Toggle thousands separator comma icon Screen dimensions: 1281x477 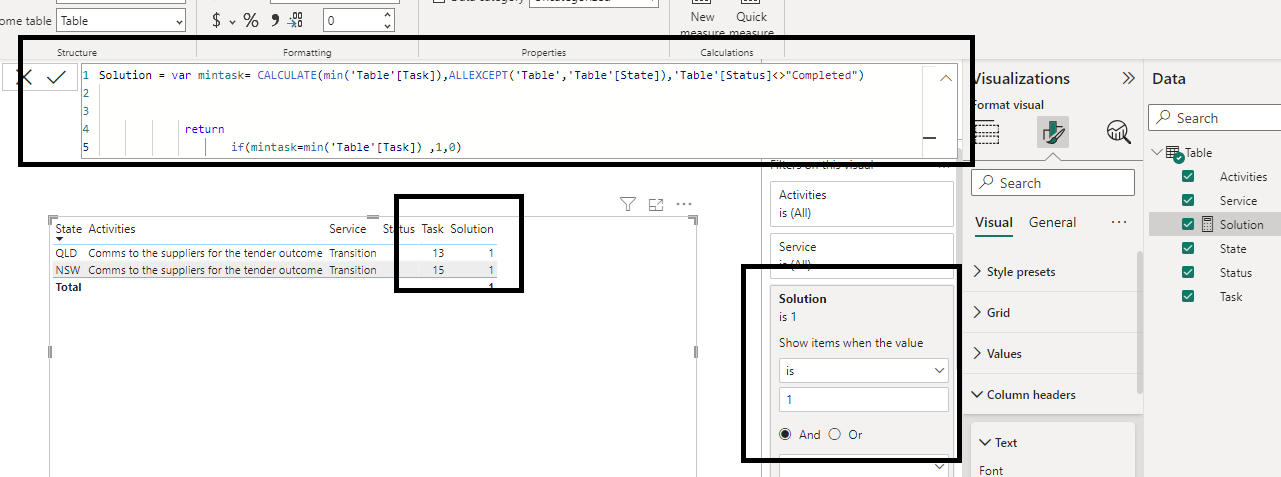coord(275,18)
